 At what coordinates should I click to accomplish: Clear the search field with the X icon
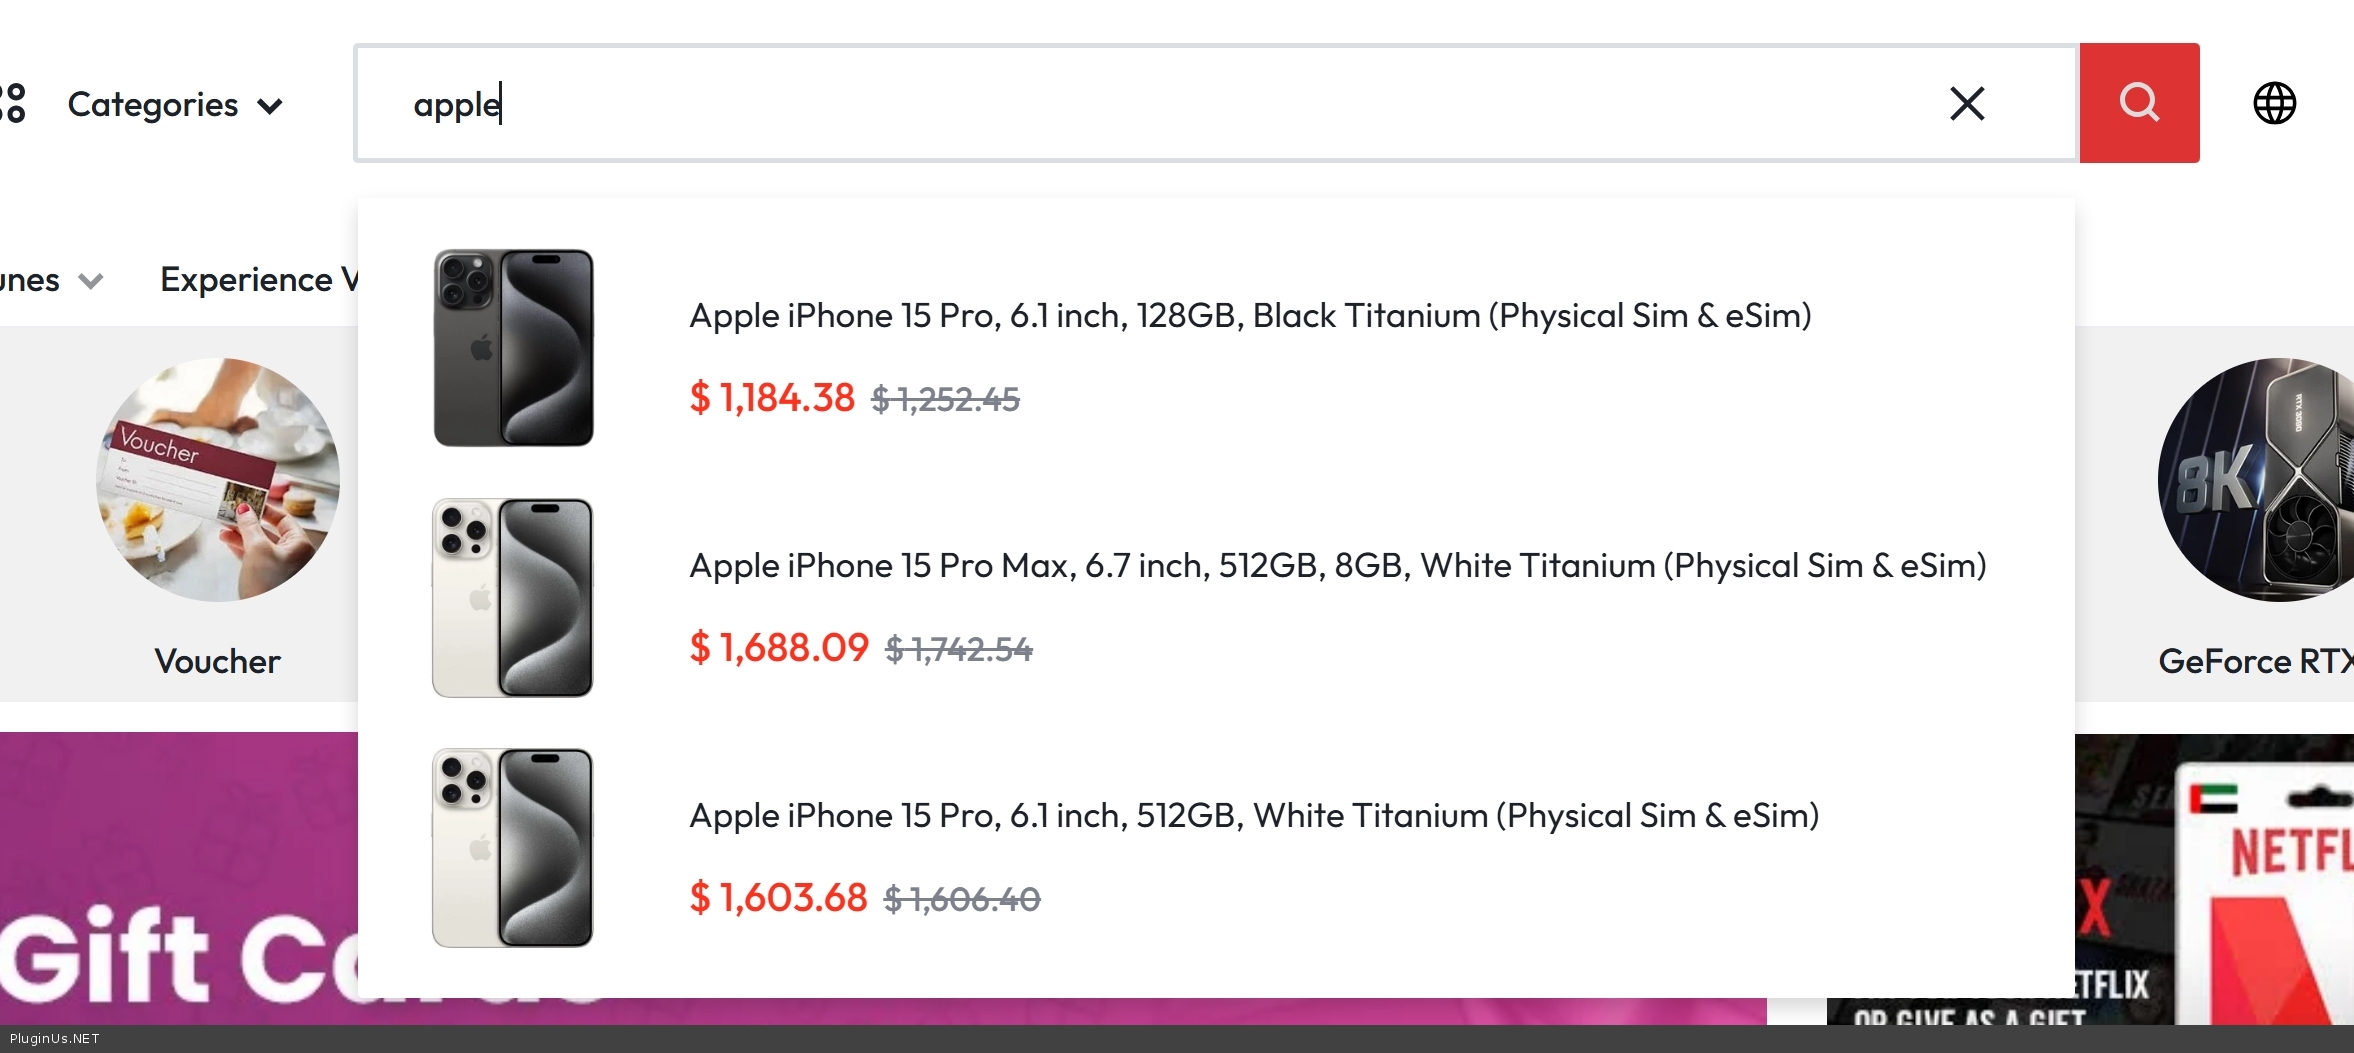click(x=1967, y=103)
